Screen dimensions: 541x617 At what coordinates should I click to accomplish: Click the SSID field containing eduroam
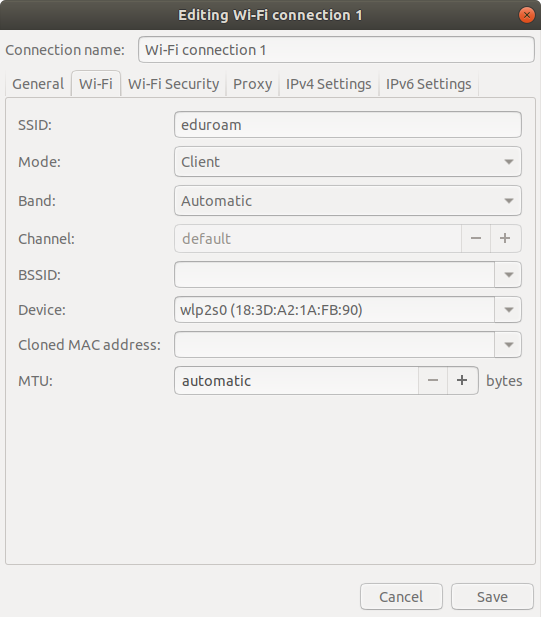coord(348,125)
